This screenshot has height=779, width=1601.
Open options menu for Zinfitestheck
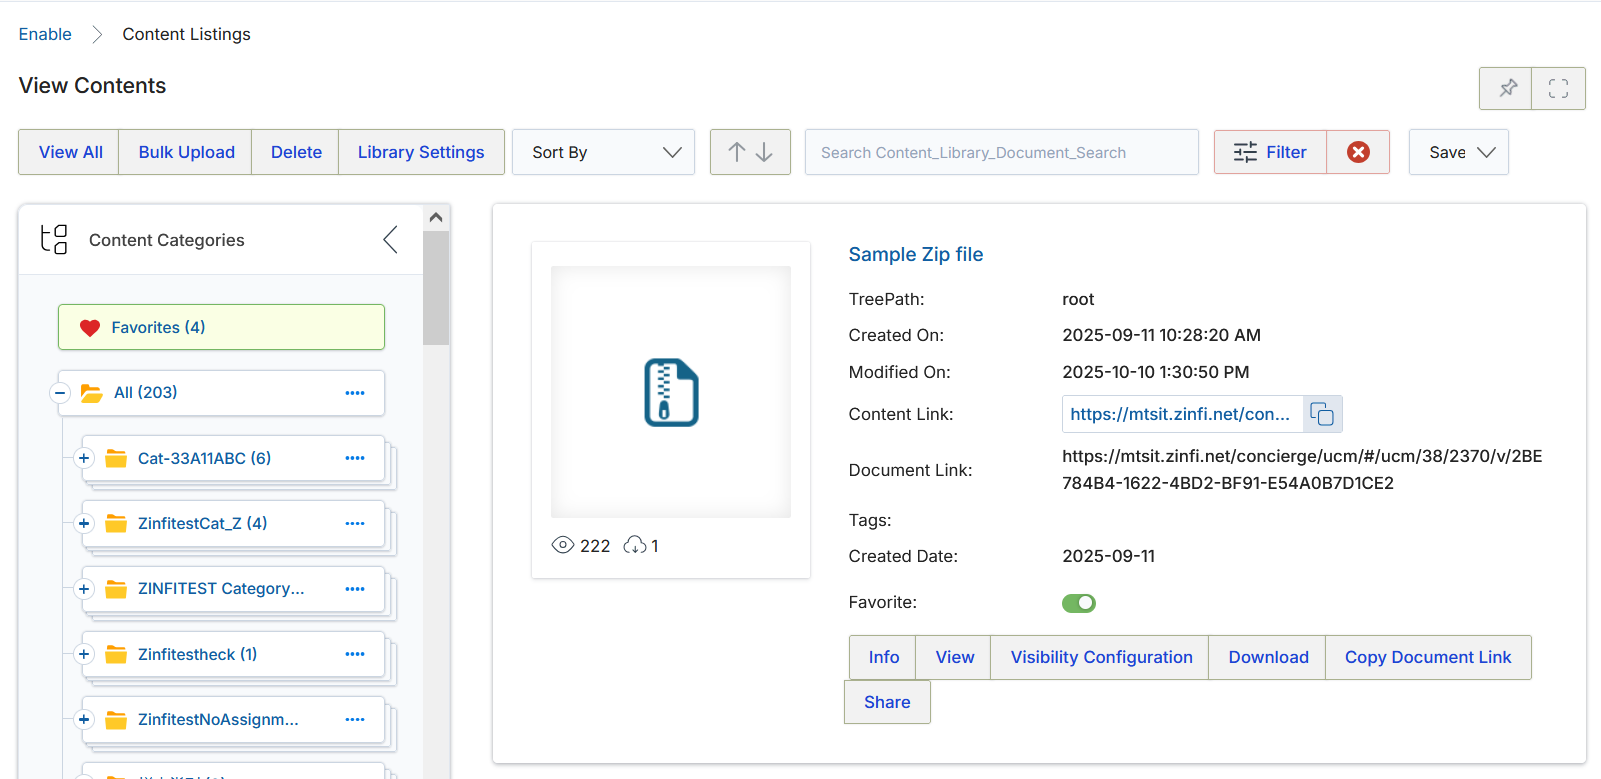point(355,654)
